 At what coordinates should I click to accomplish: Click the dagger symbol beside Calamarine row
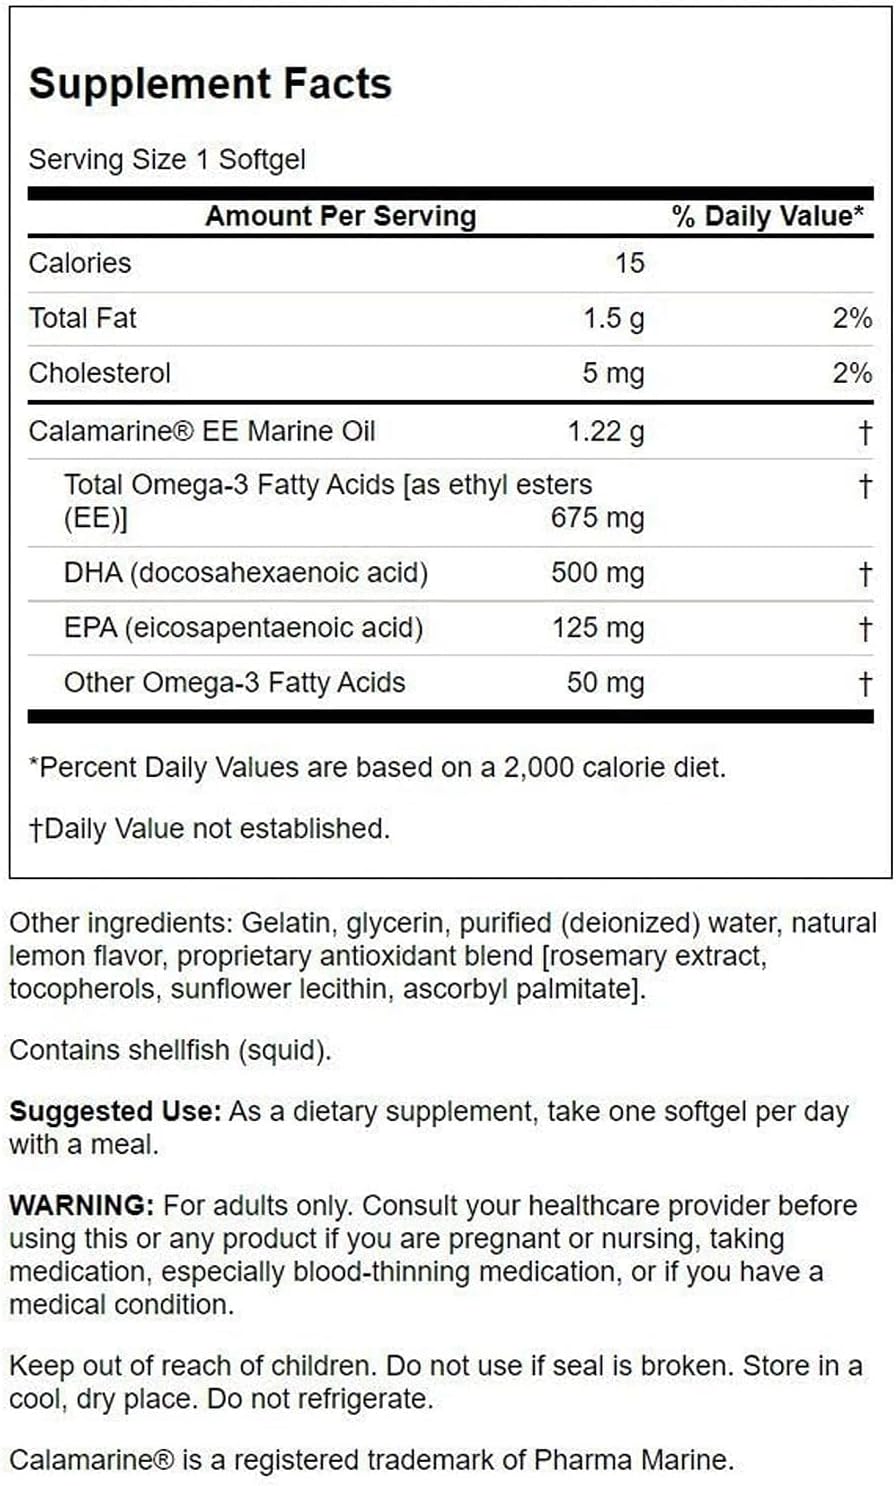[x=865, y=432]
